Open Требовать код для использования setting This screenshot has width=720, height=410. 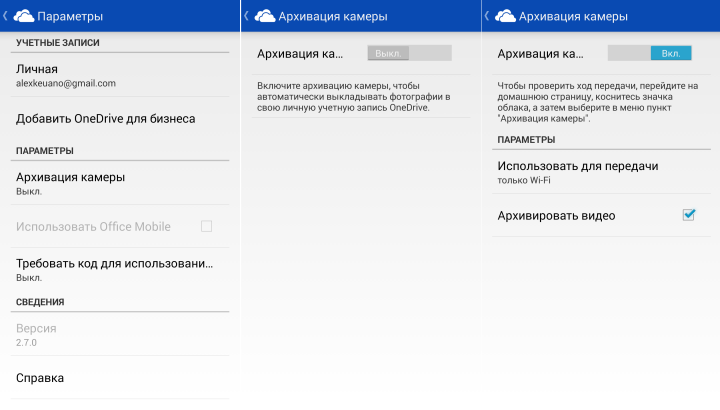click(x=115, y=270)
